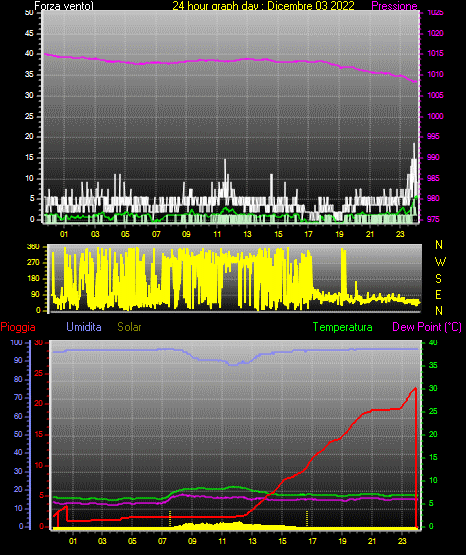The height and width of the screenshot is (555, 466).
Task: Click the Pressione axis title
Action: click(394, 6)
